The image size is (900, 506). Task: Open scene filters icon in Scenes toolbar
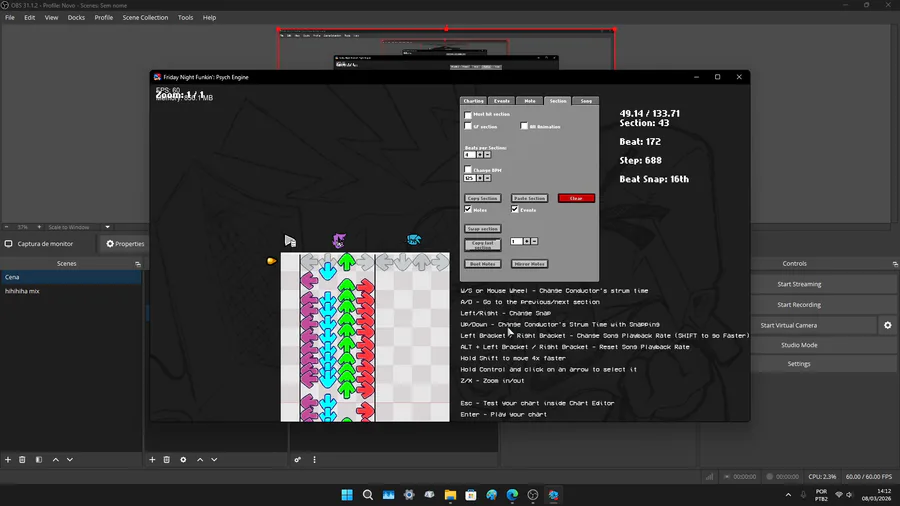point(38,460)
